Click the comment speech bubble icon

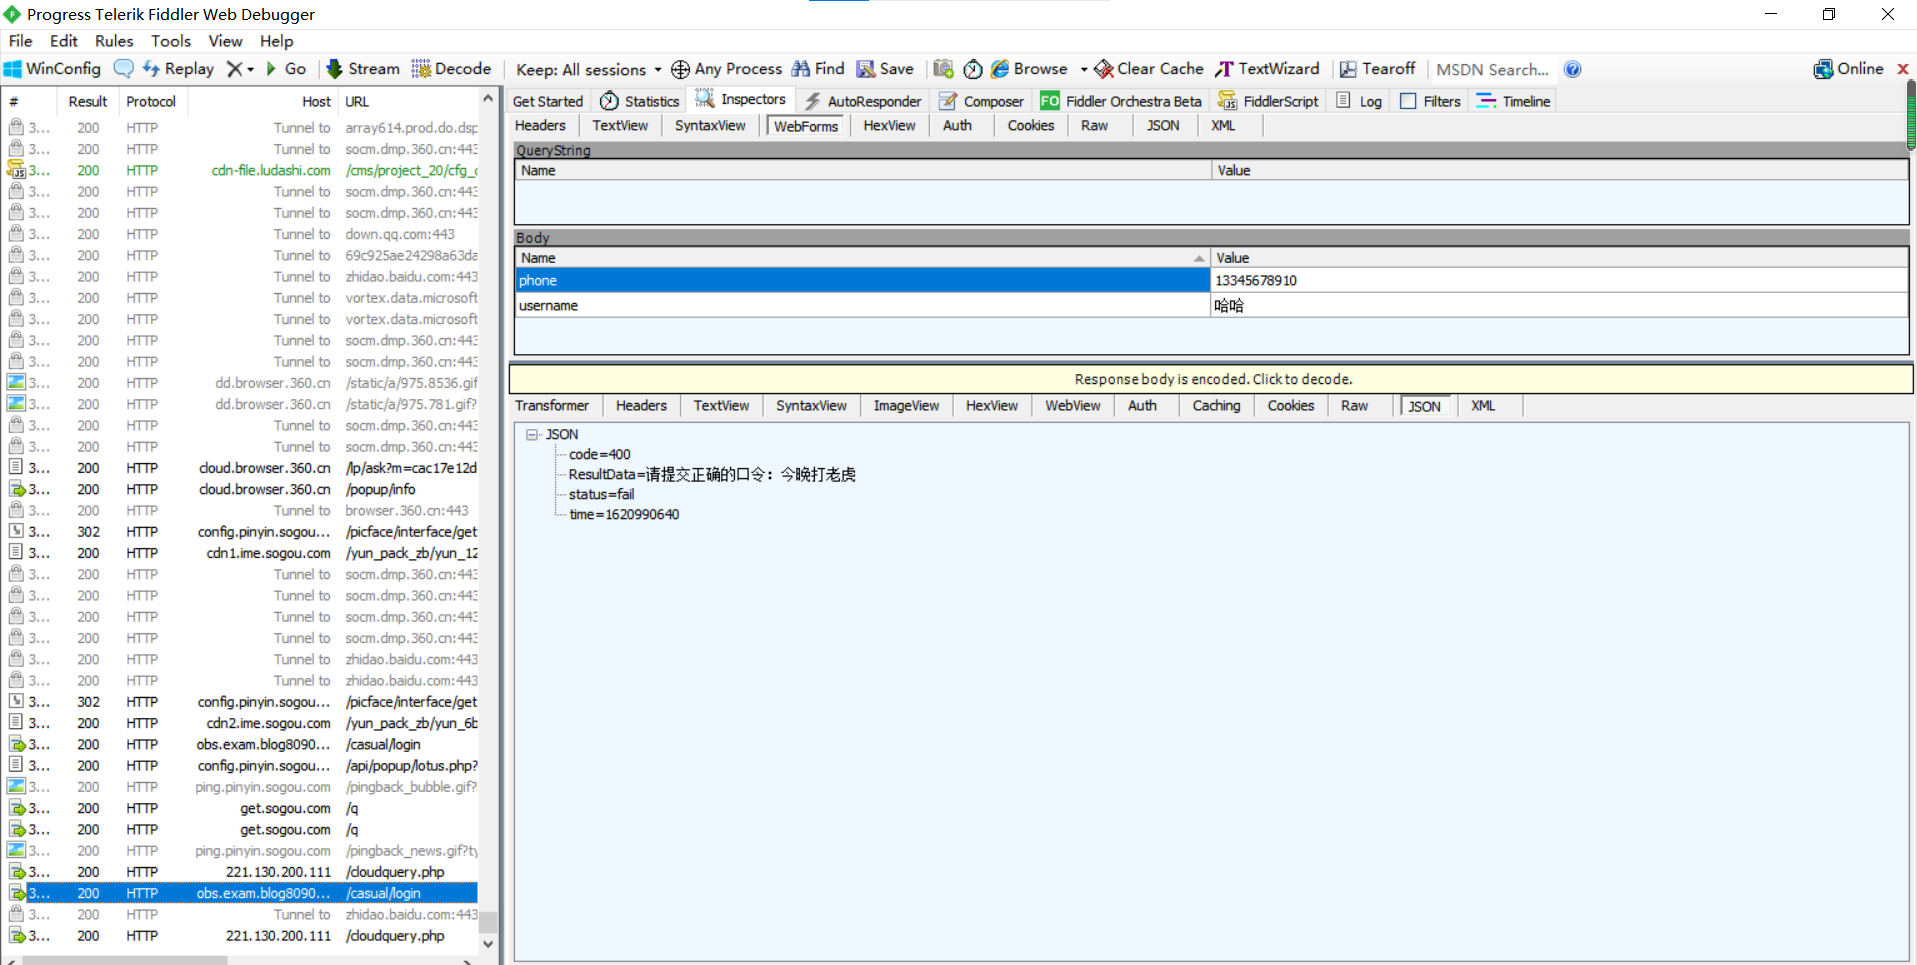pyautogui.click(x=124, y=69)
